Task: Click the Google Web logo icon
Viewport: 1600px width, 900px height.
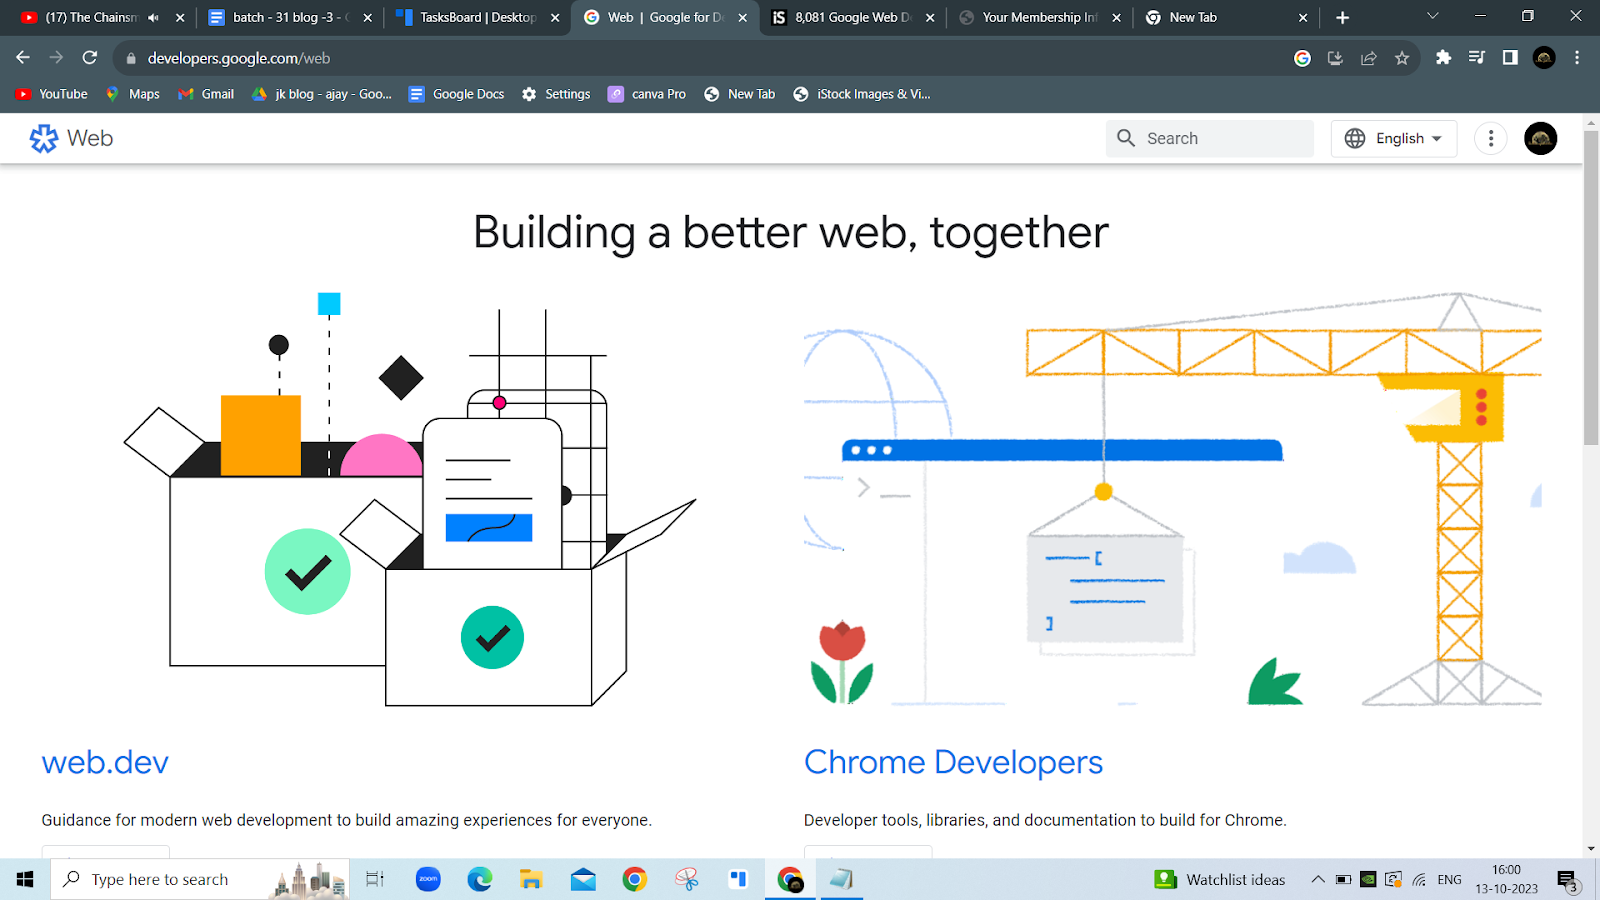Action: click(44, 138)
